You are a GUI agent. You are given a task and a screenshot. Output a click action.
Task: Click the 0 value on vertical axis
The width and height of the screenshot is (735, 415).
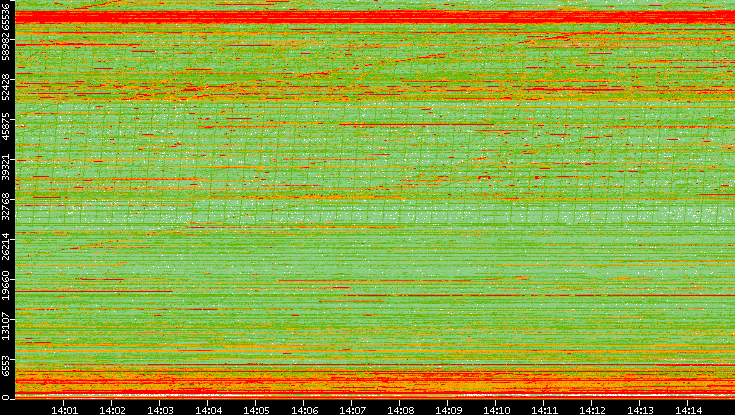click(5, 398)
